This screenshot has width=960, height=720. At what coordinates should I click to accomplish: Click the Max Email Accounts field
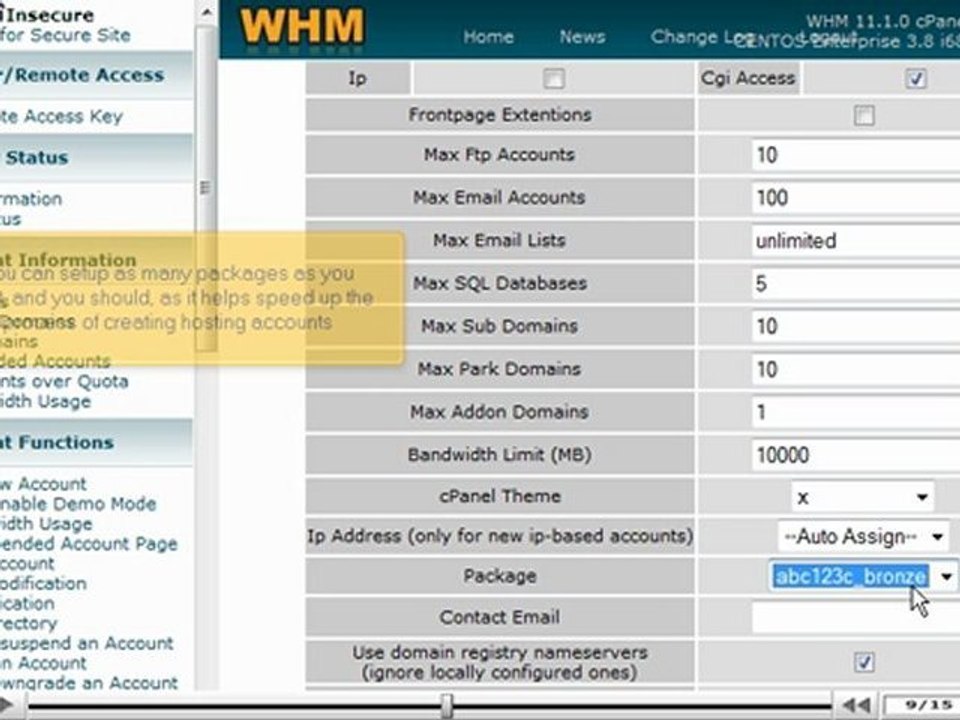856,198
